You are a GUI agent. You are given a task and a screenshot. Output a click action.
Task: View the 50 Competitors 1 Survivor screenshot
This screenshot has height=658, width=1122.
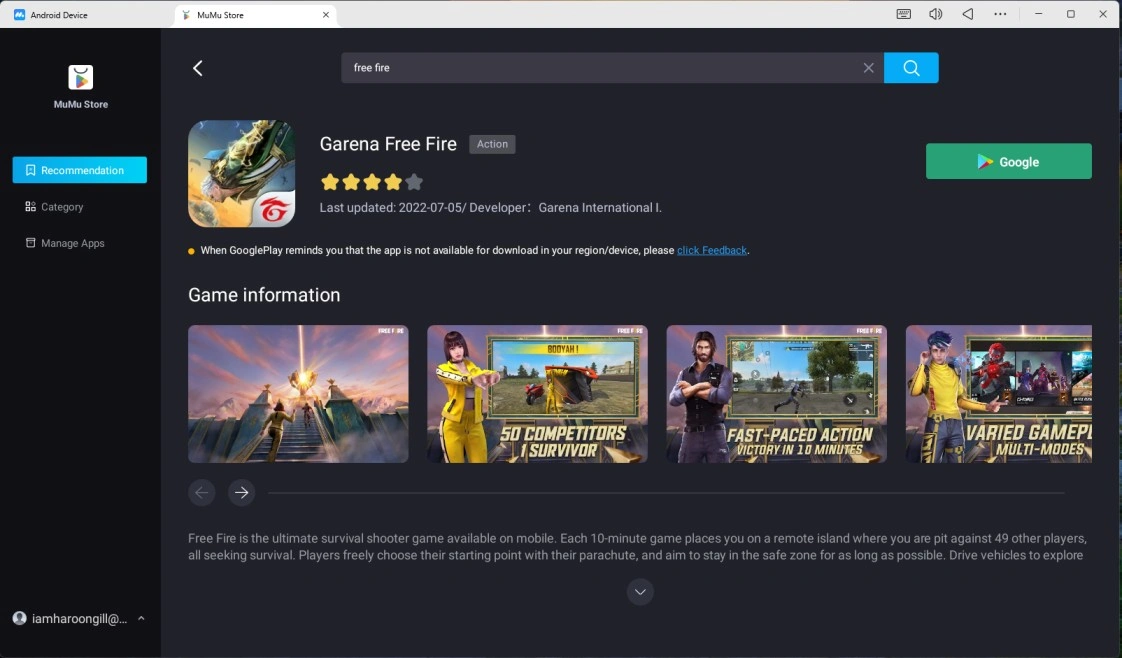click(537, 393)
